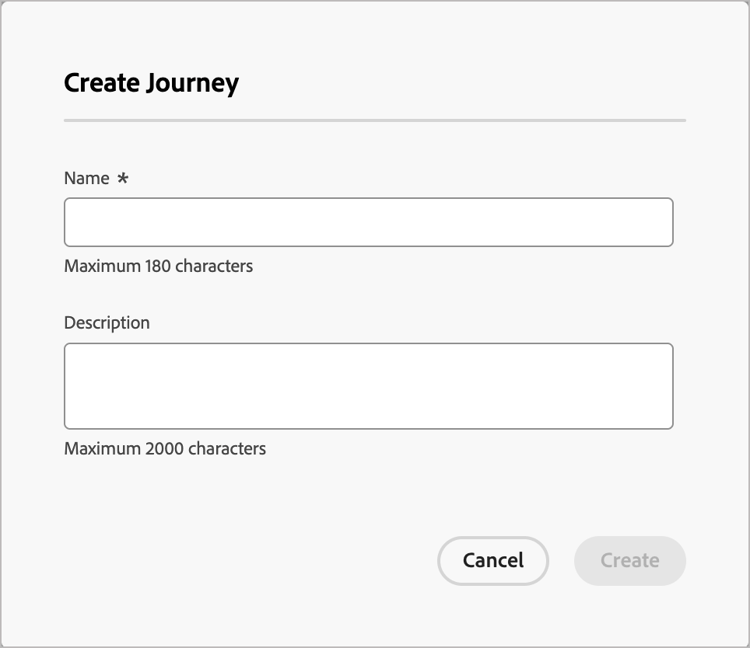Click the 'Maximum 2000 characters' helper text

[x=165, y=449]
